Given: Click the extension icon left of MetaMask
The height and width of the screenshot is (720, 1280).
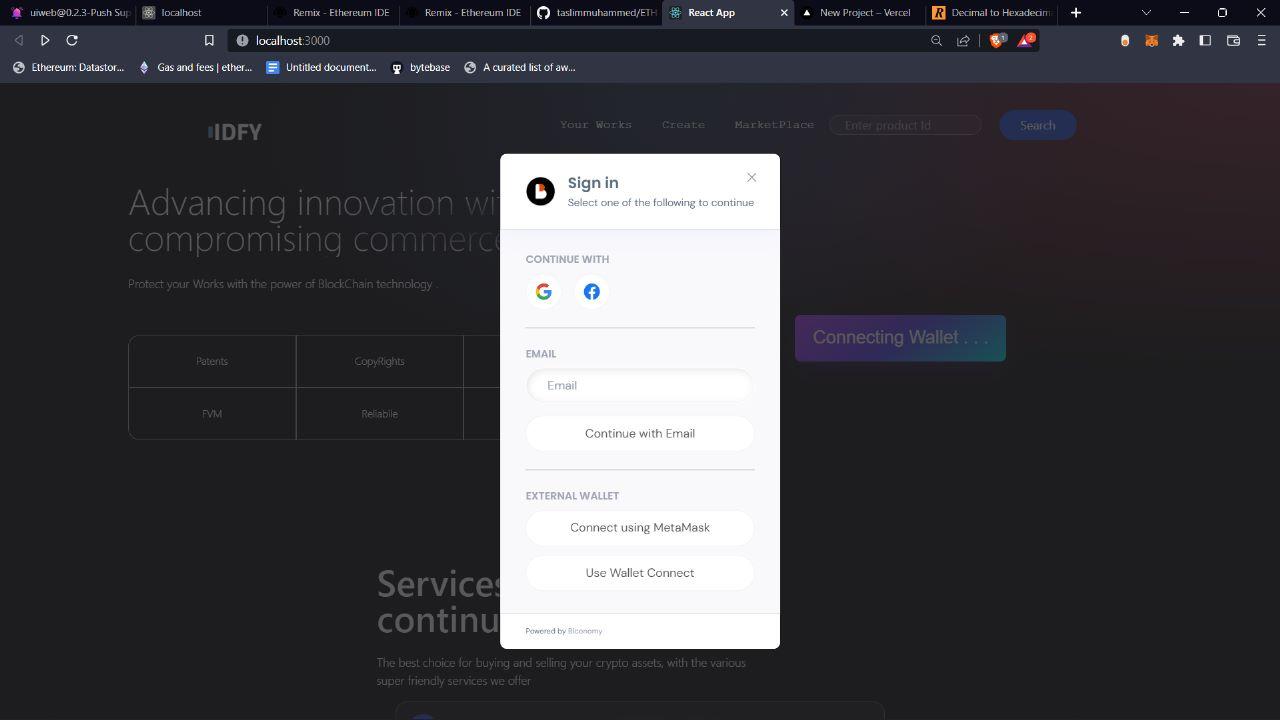Looking at the screenshot, I should coord(1125,40).
